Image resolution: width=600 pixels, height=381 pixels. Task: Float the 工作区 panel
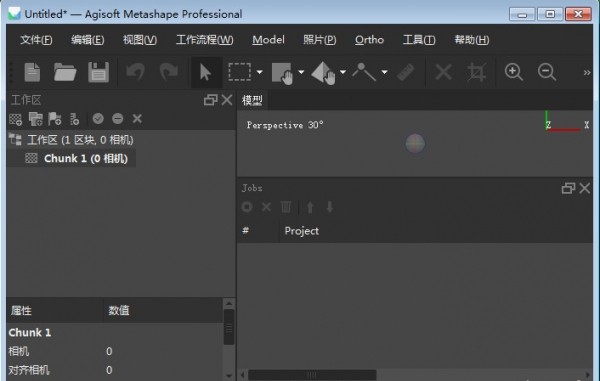click(x=210, y=100)
